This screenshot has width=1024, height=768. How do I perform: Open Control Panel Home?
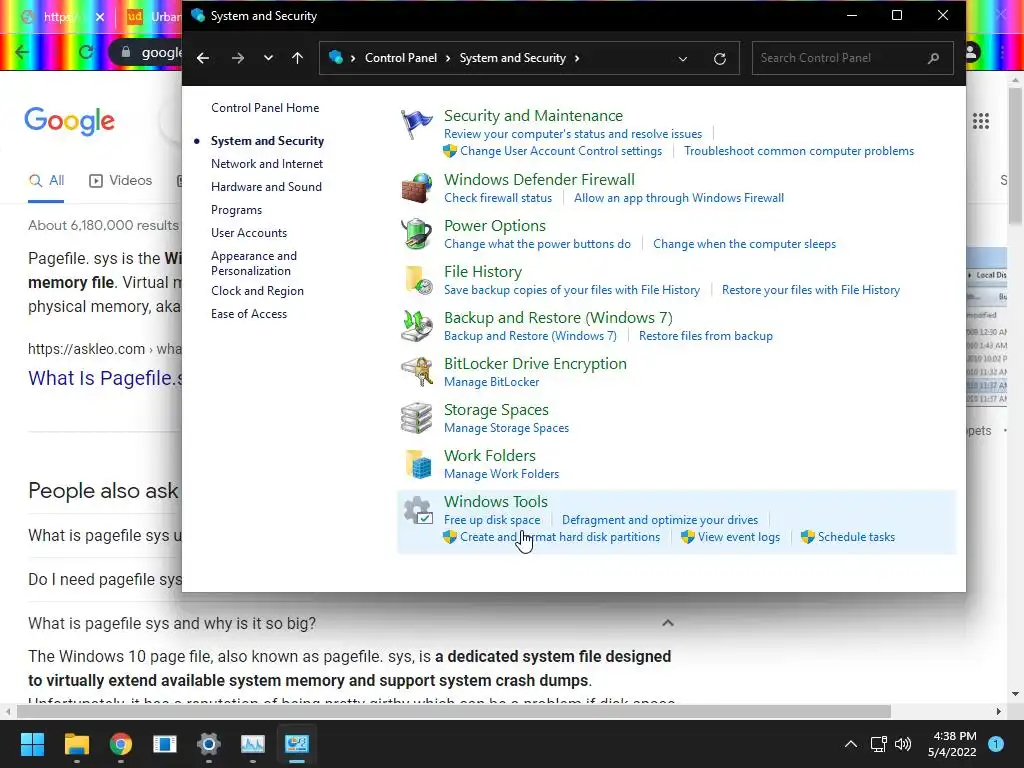click(x=265, y=108)
